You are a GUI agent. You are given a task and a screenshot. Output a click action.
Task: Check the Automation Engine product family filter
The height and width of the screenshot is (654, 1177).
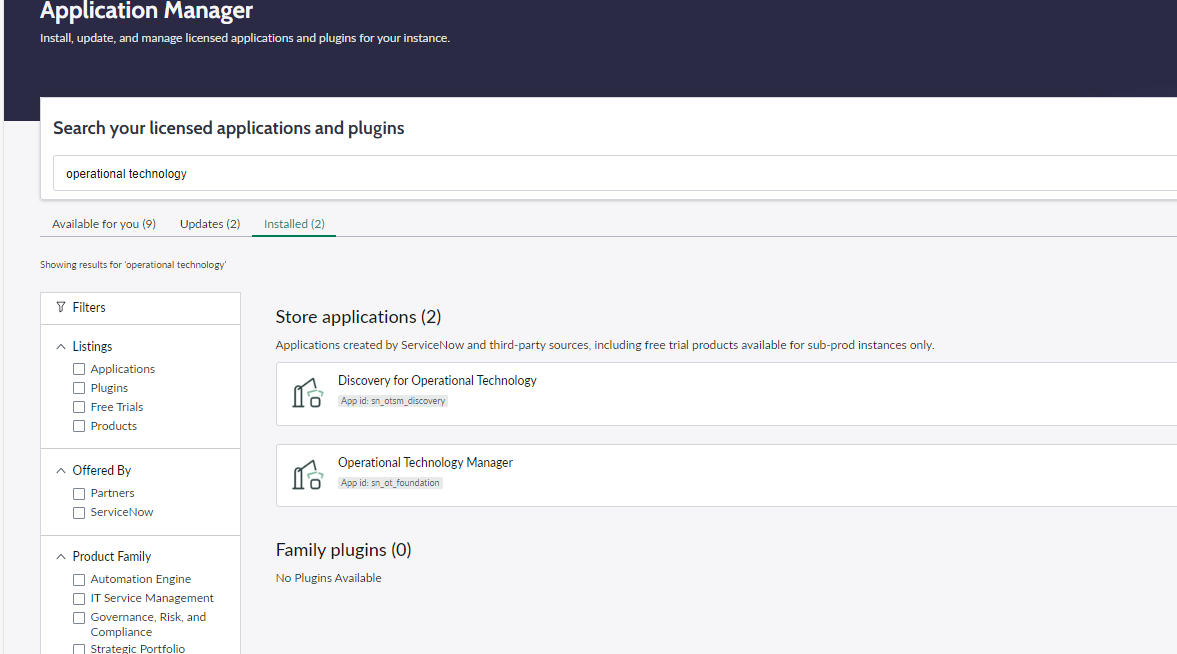point(78,579)
